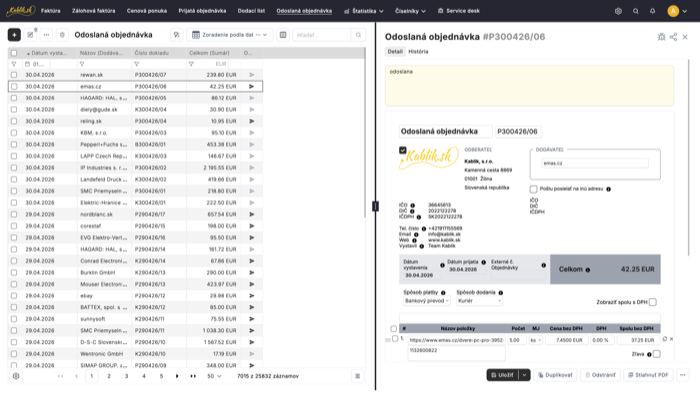Click the bug report icon in the detail header
Image resolution: width=700 pixels, height=393 pixels.
pos(661,37)
